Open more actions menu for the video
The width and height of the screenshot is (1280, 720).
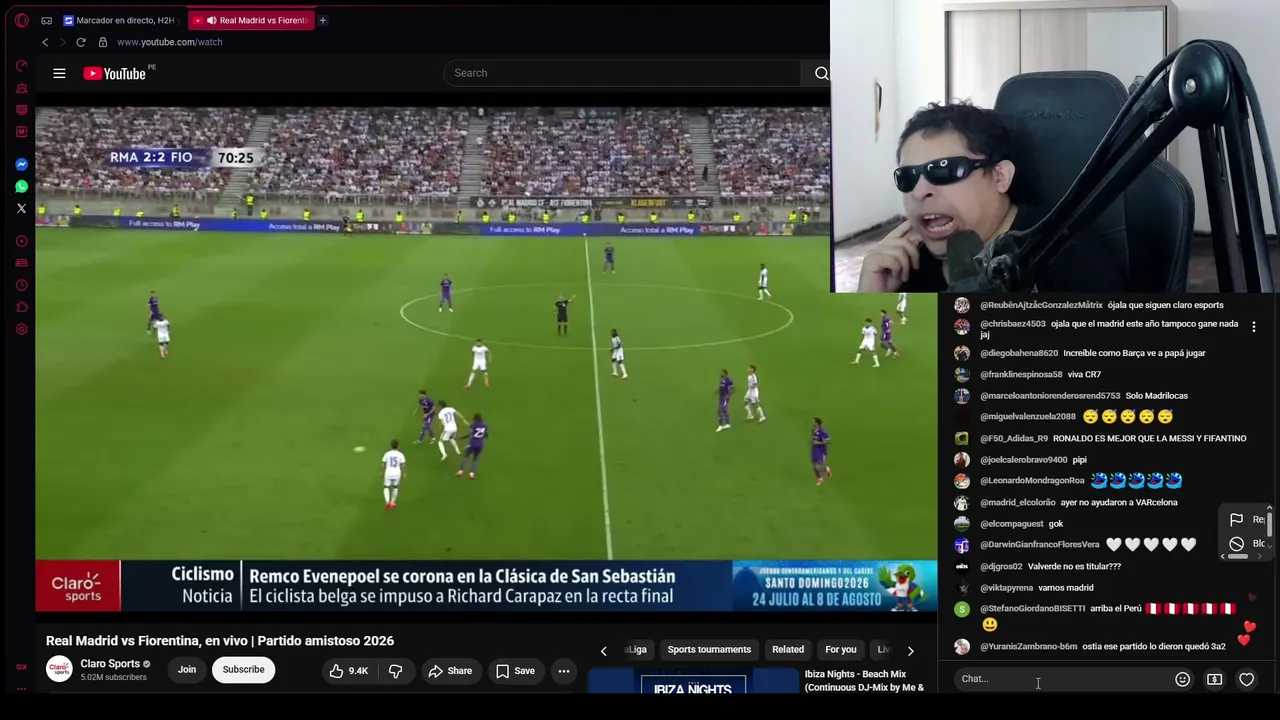coord(564,671)
